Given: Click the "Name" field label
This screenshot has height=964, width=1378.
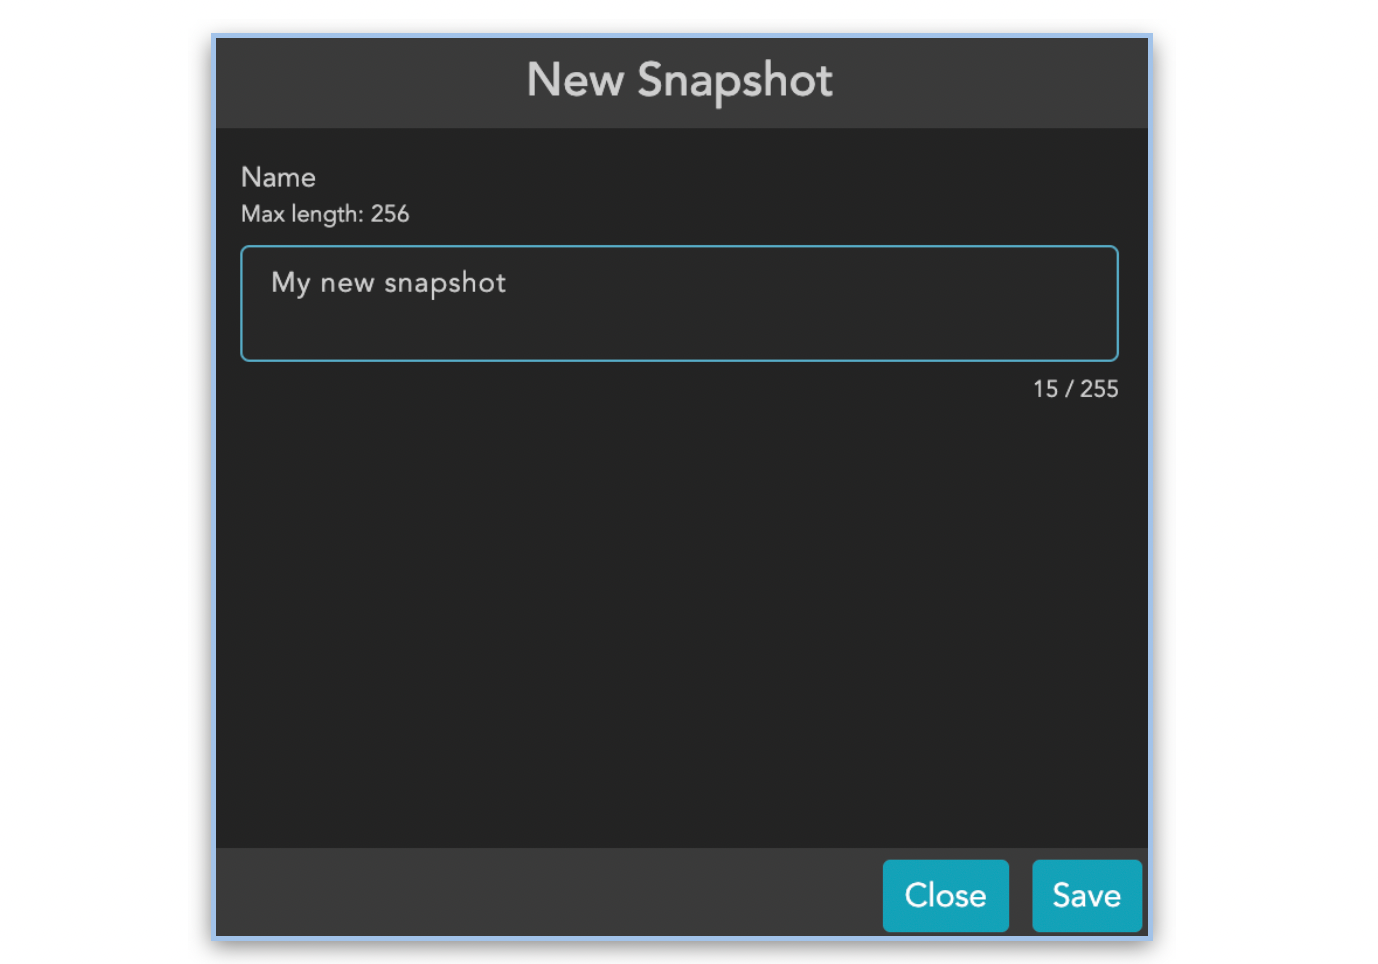Looking at the screenshot, I should tap(278, 177).
